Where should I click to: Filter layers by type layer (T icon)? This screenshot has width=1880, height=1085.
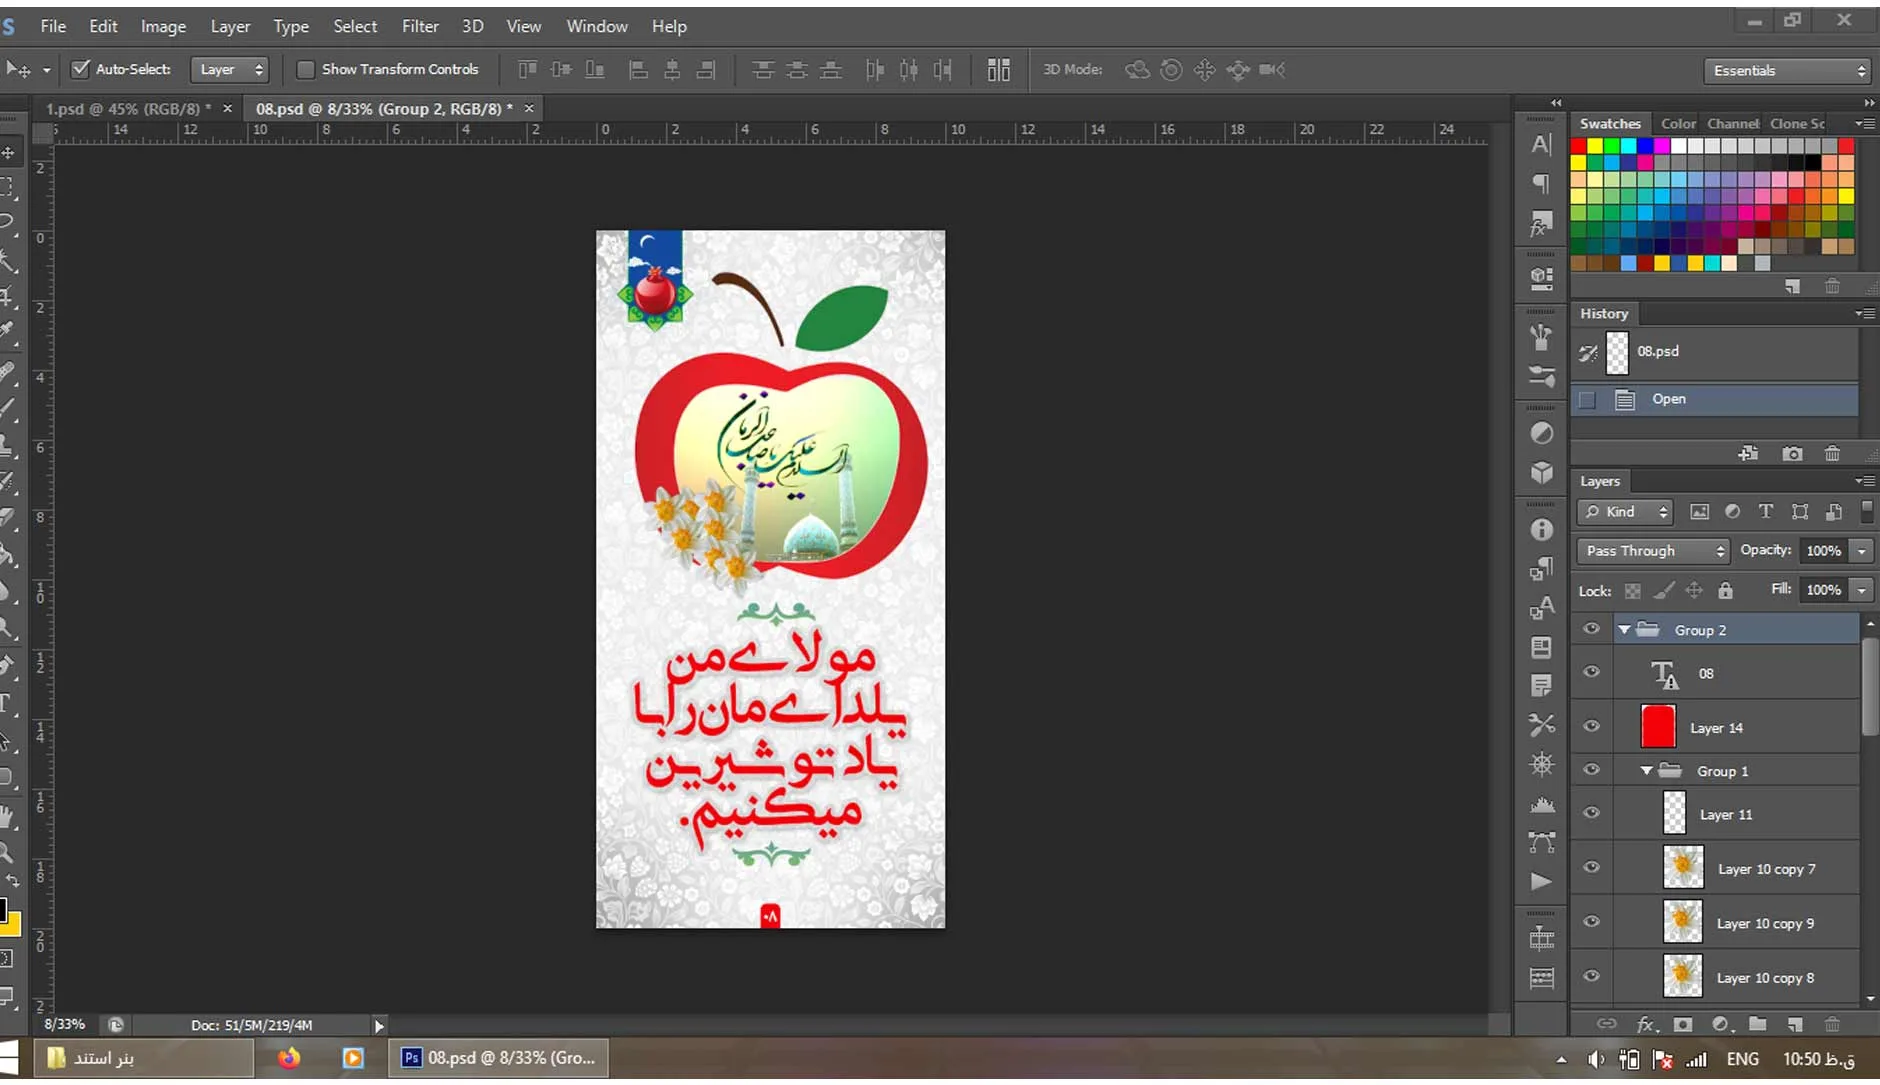(x=1766, y=511)
